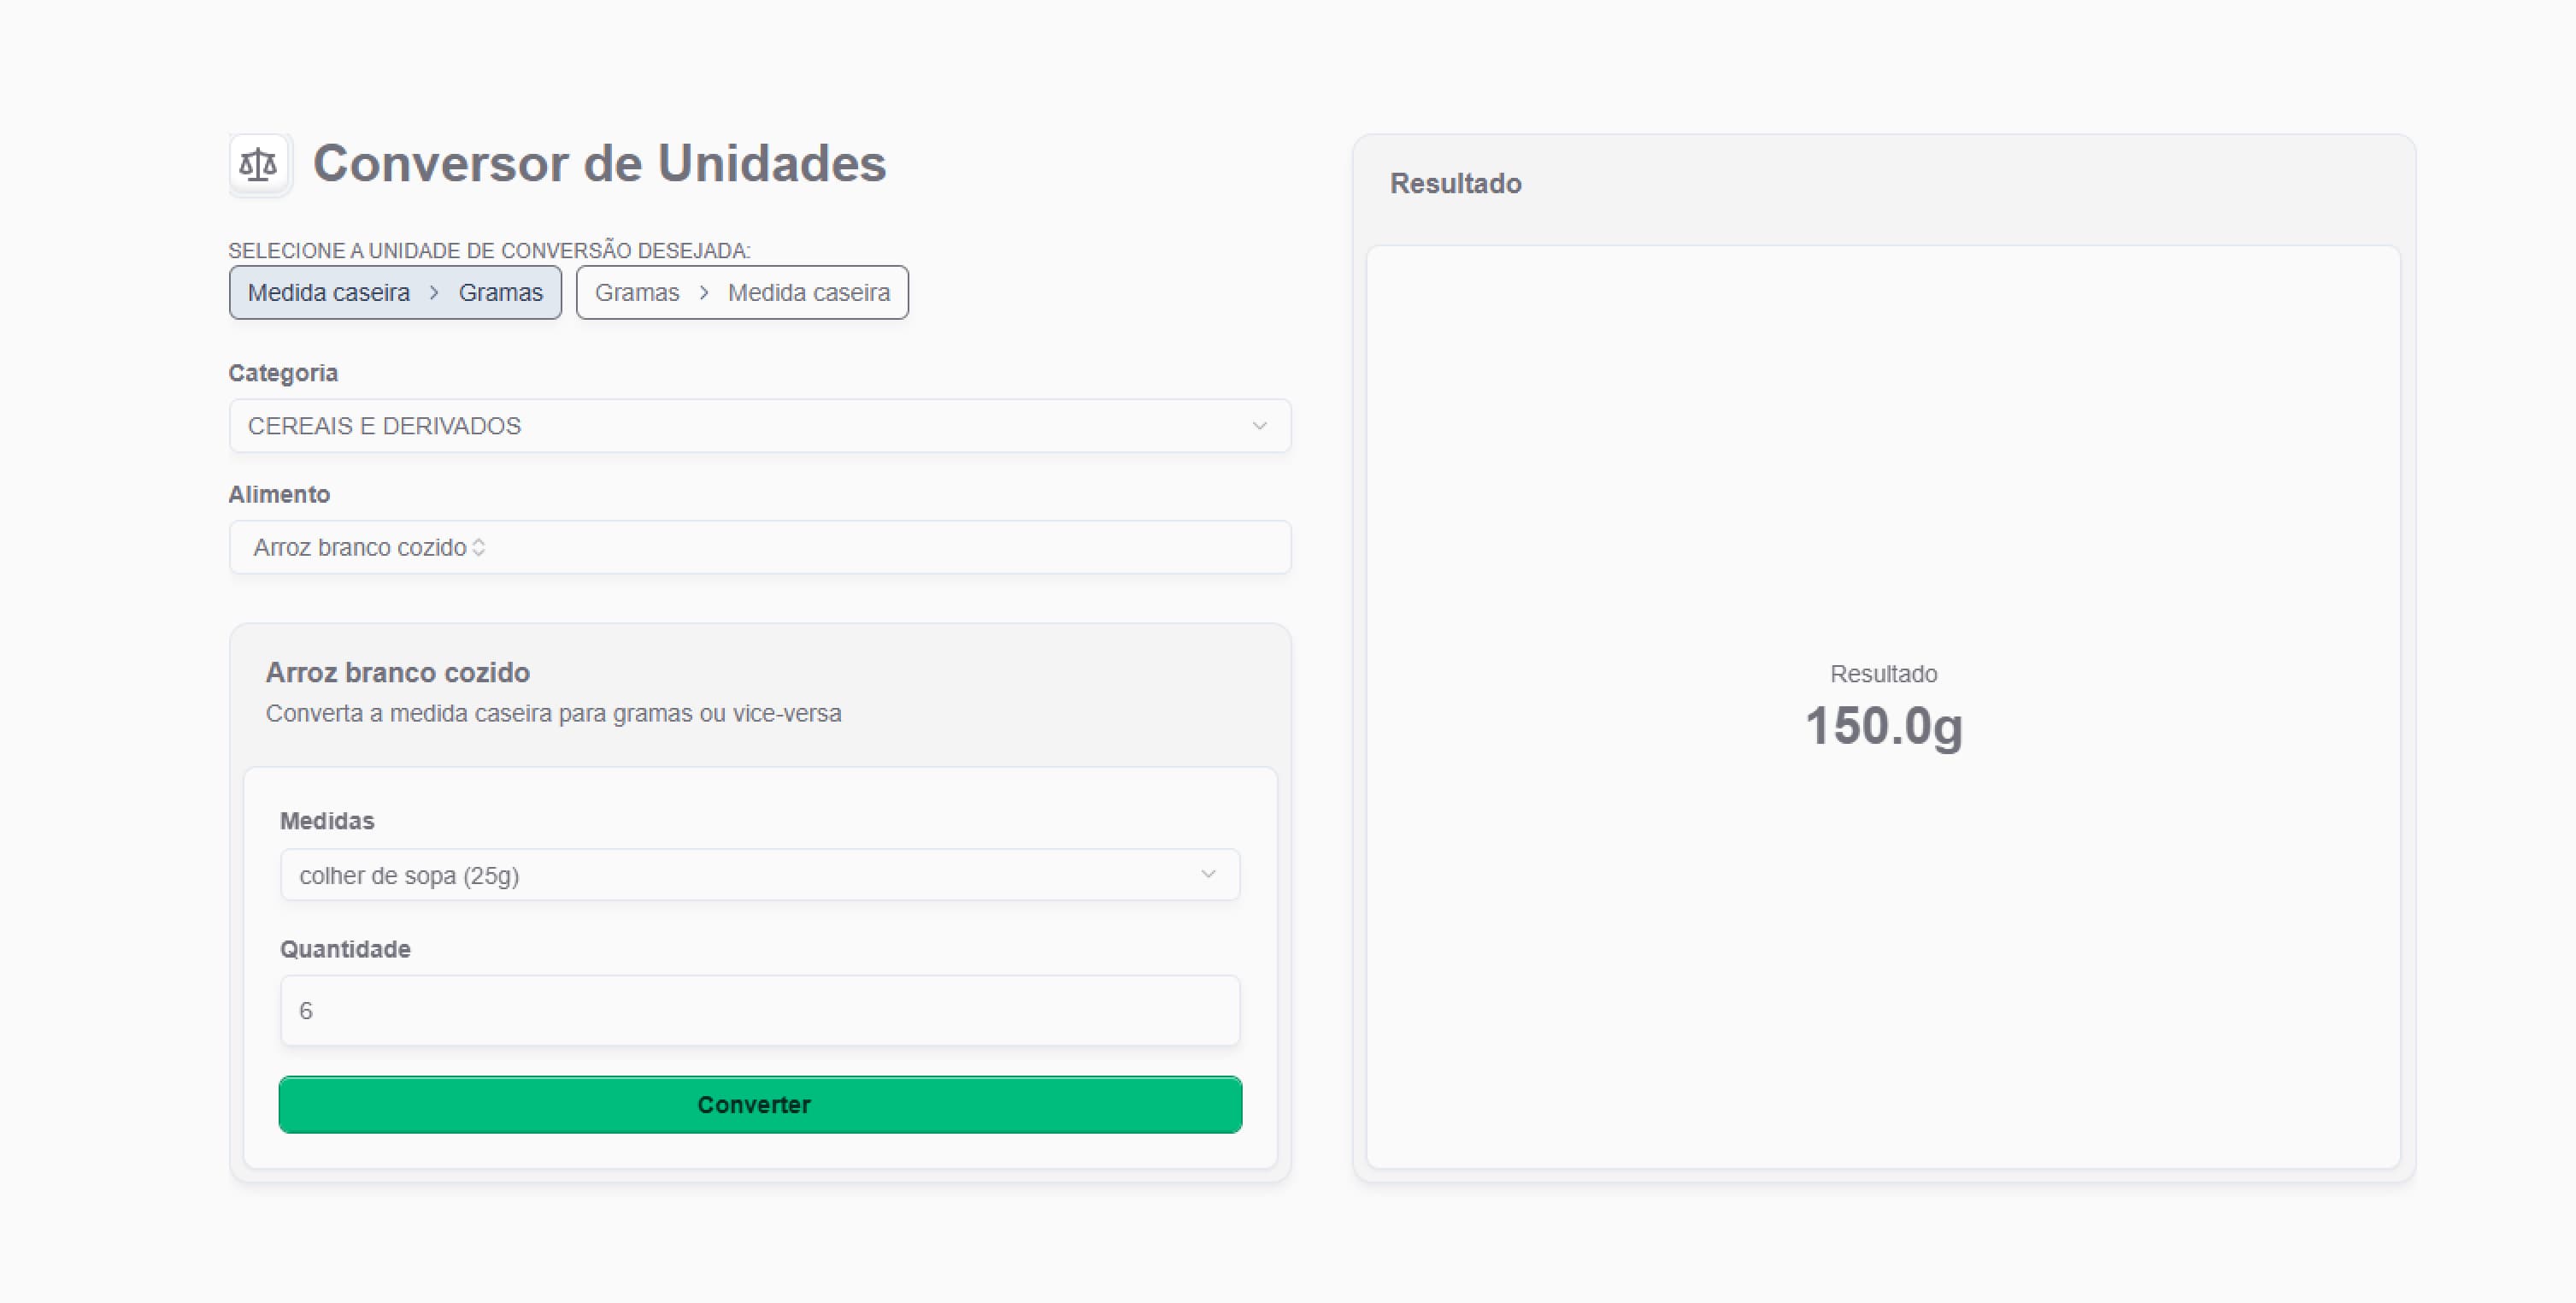The height and width of the screenshot is (1303, 2576).
Task: Click the 150.0g result value
Action: tap(1883, 726)
